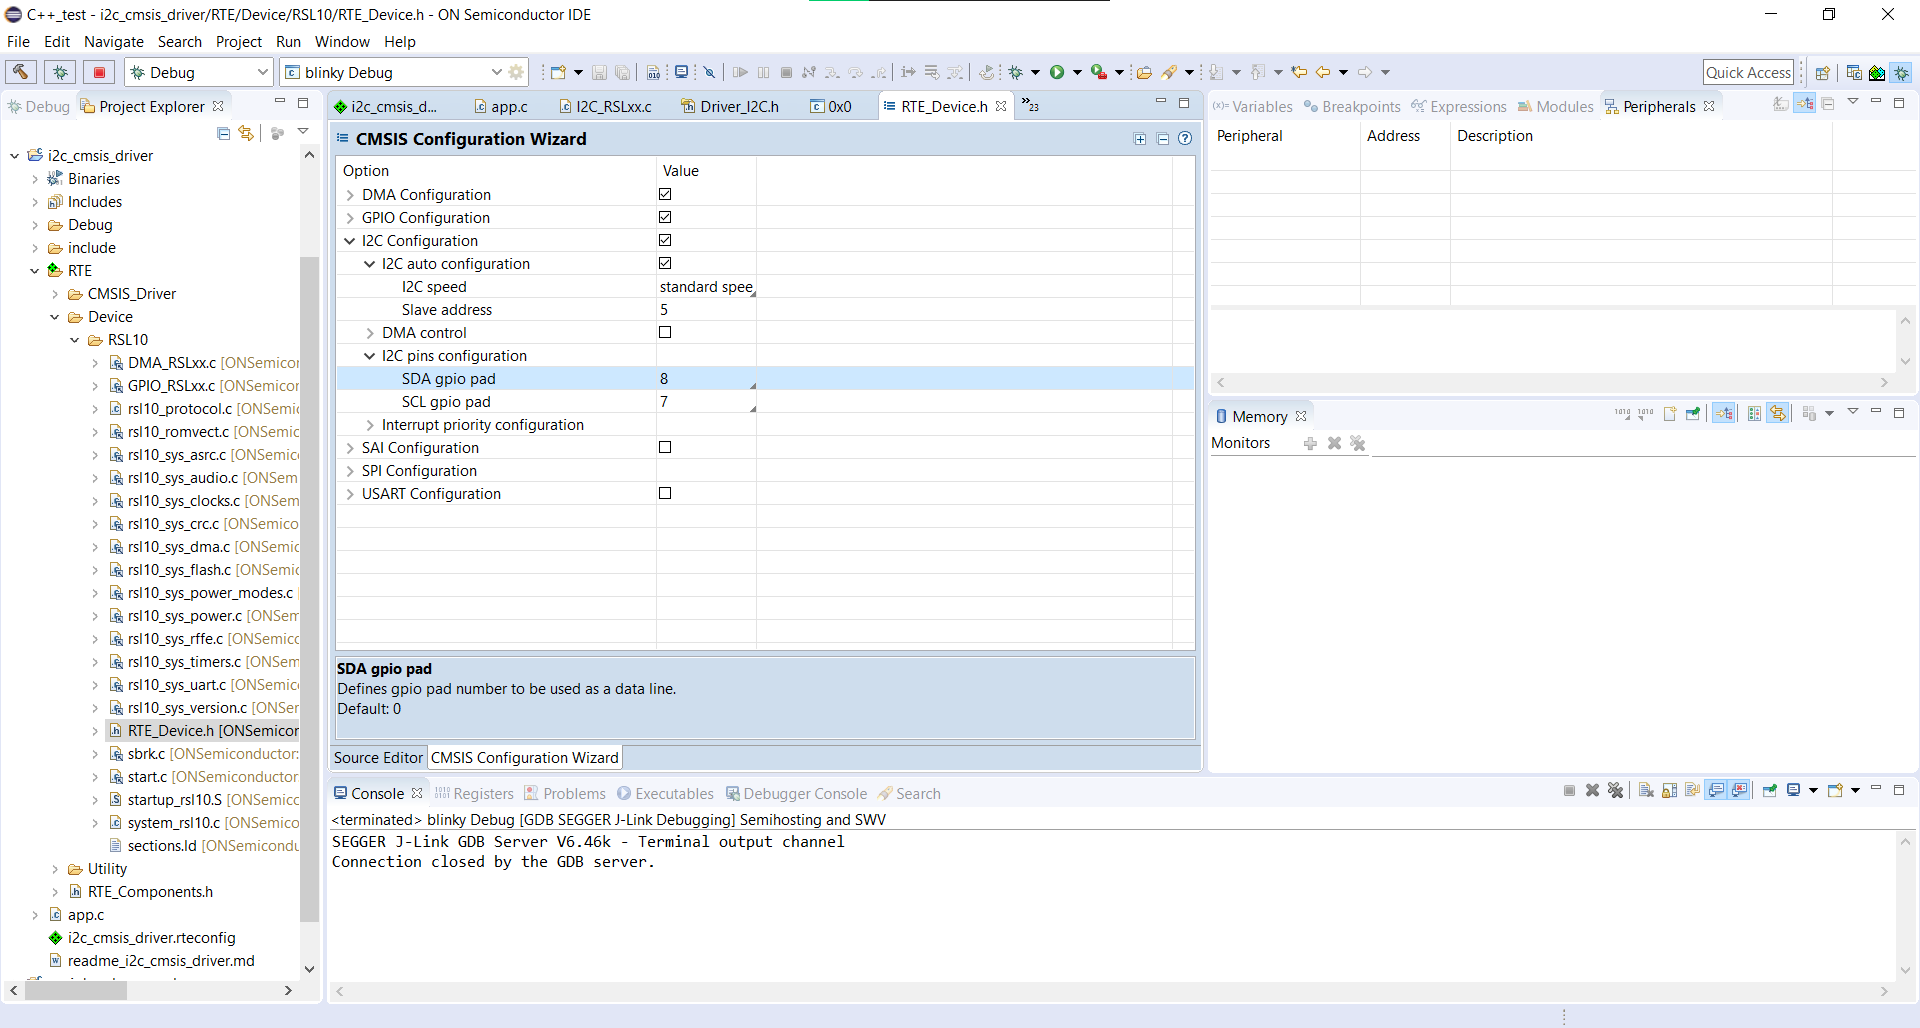Screen dimensions: 1920x1028
Task: Add a memory monitor with plus icon
Action: [x=1310, y=443]
